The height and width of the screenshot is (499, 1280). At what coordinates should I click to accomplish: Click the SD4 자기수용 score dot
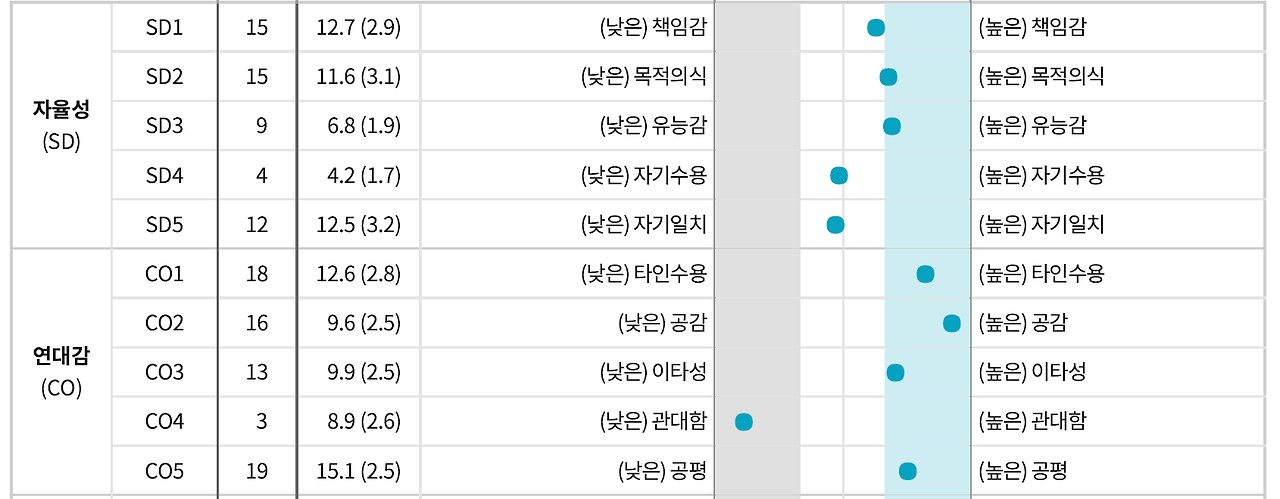pyautogui.click(x=839, y=176)
